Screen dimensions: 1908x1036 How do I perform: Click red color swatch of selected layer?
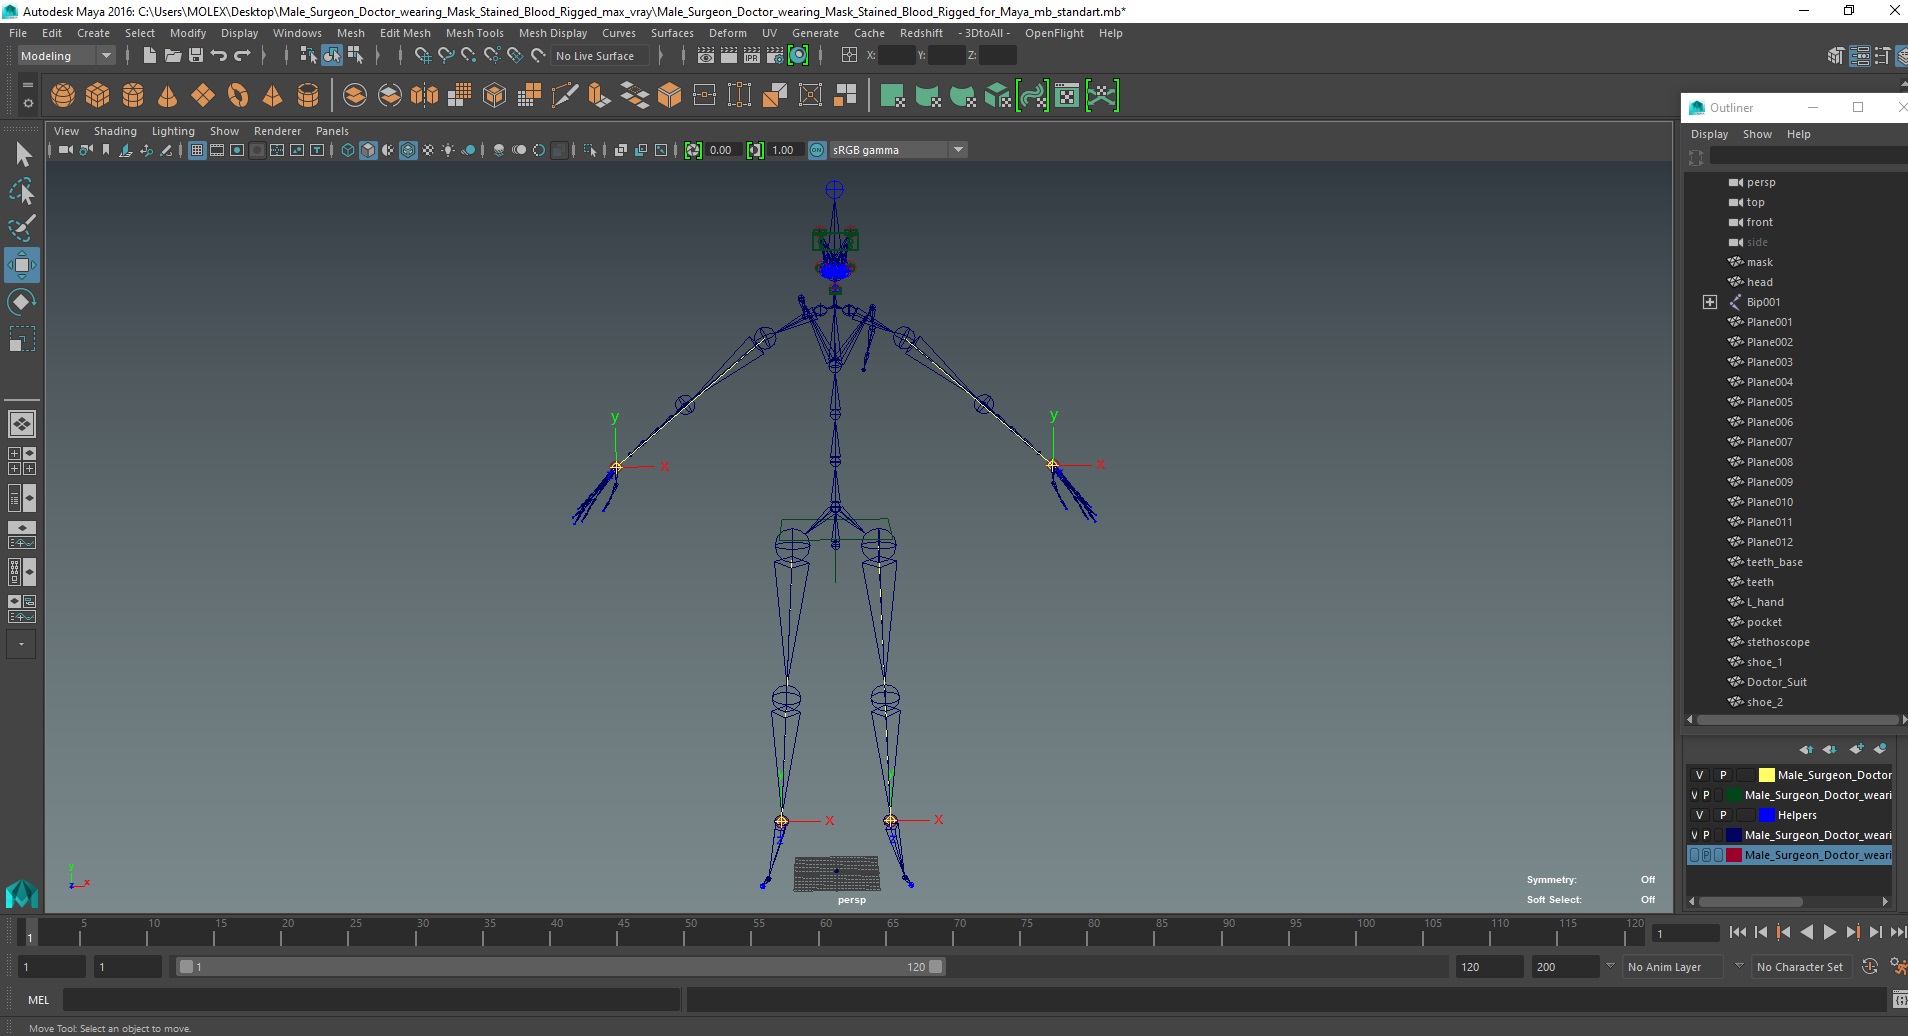(x=1734, y=855)
